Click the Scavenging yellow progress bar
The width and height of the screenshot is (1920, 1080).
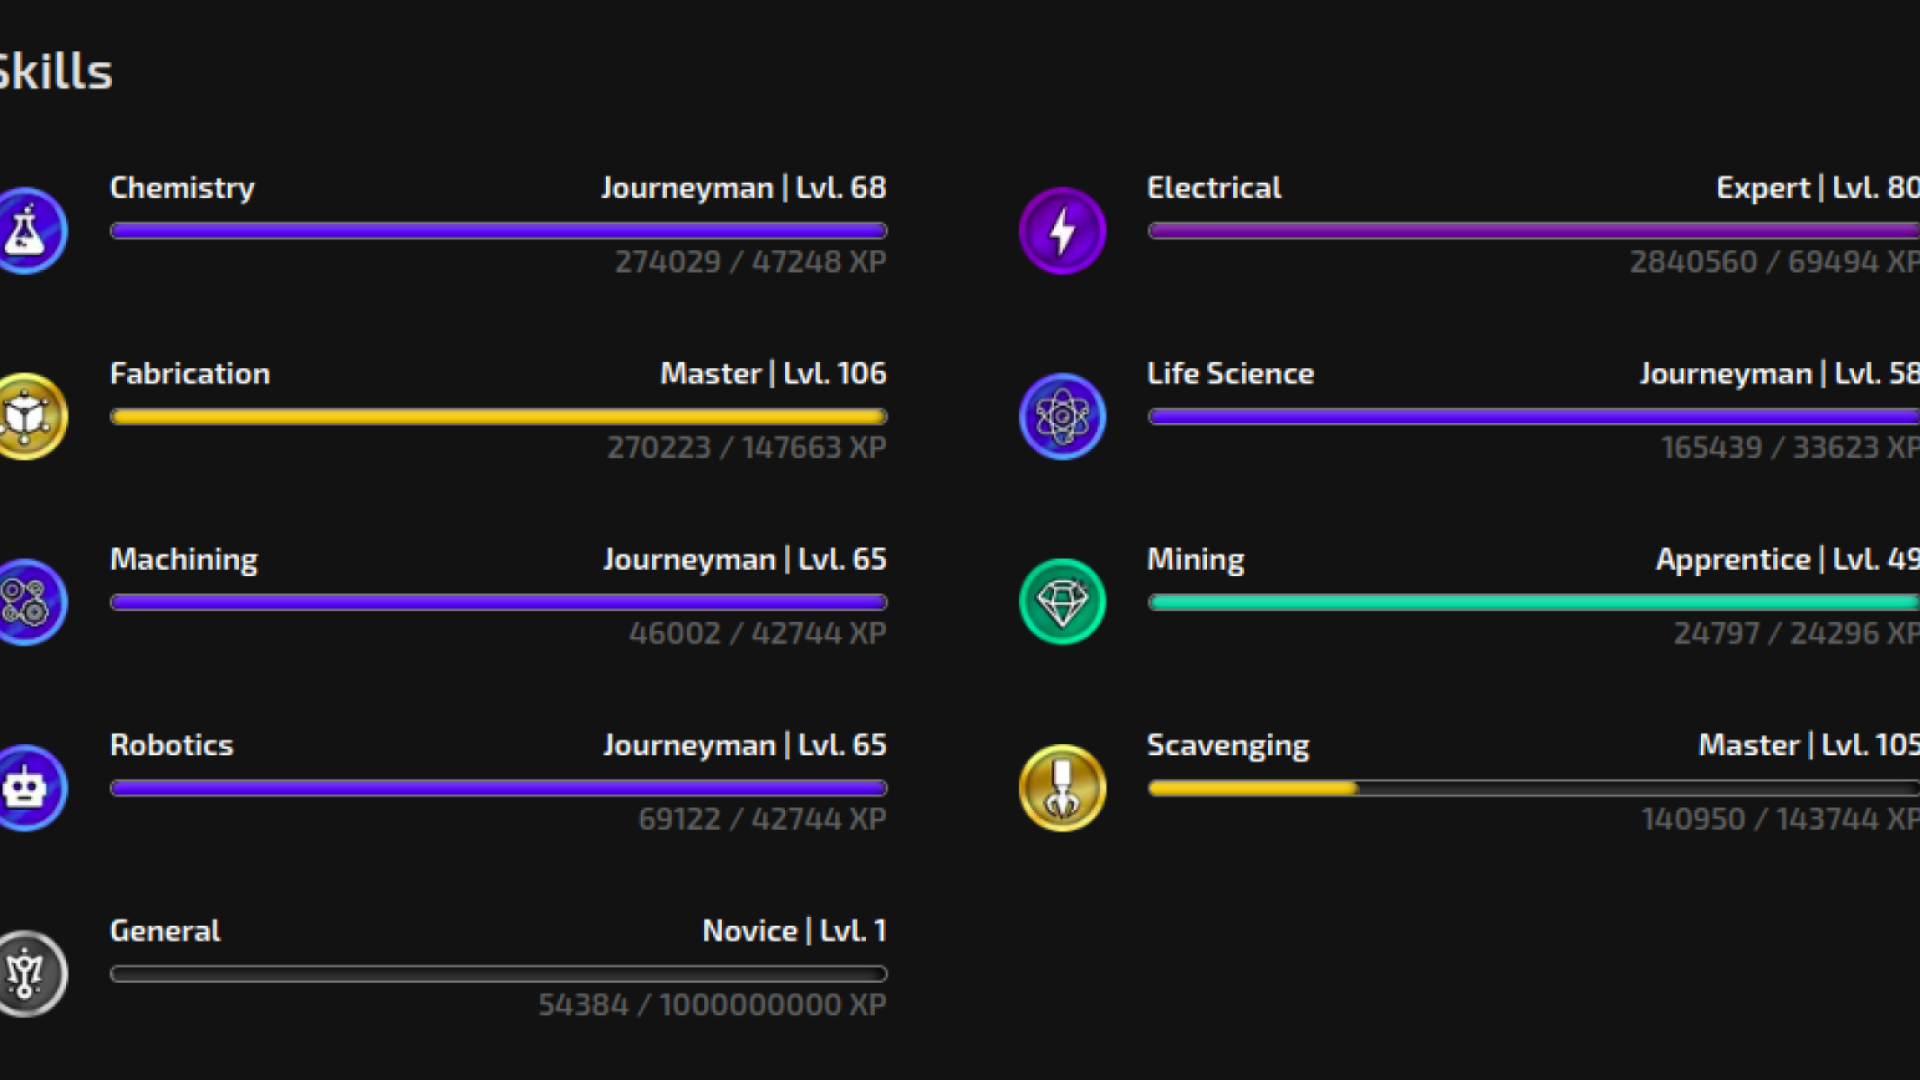click(x=1253, y=788)
